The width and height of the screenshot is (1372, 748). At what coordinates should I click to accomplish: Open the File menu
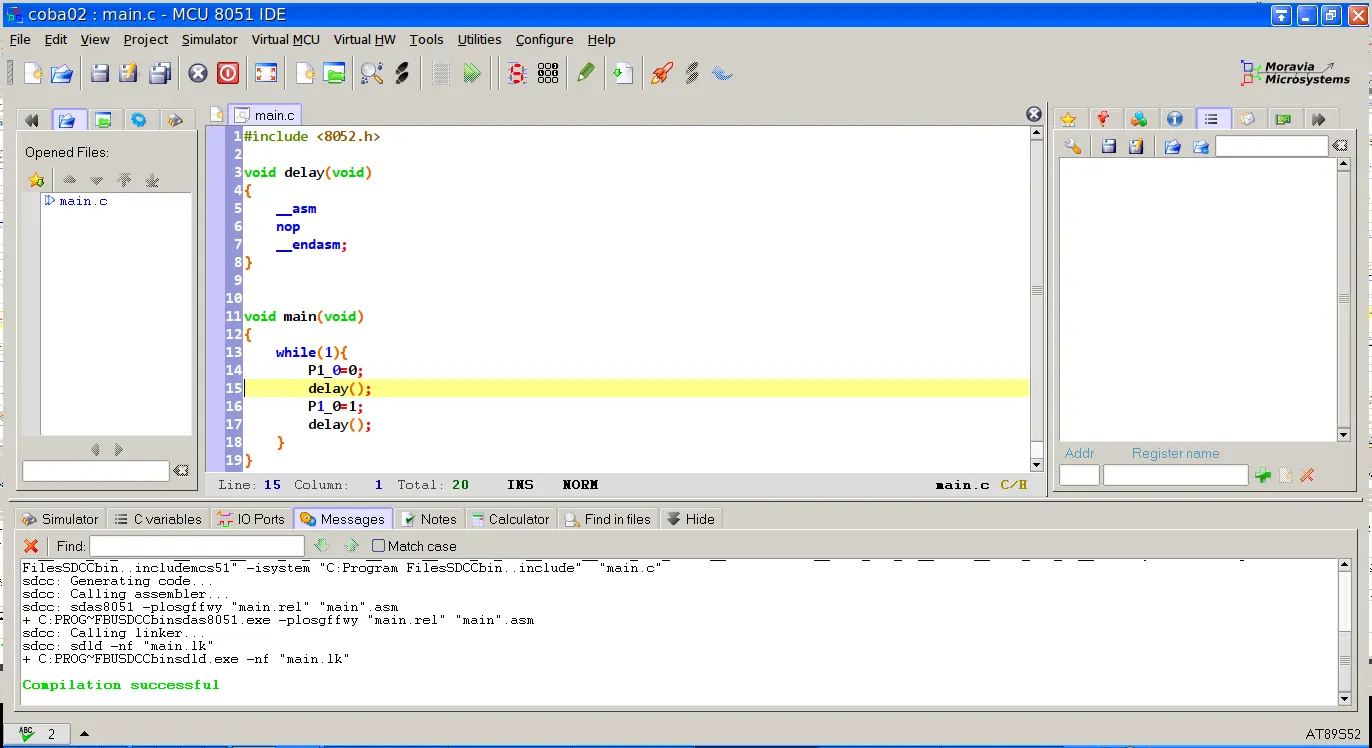pos(20,40)
